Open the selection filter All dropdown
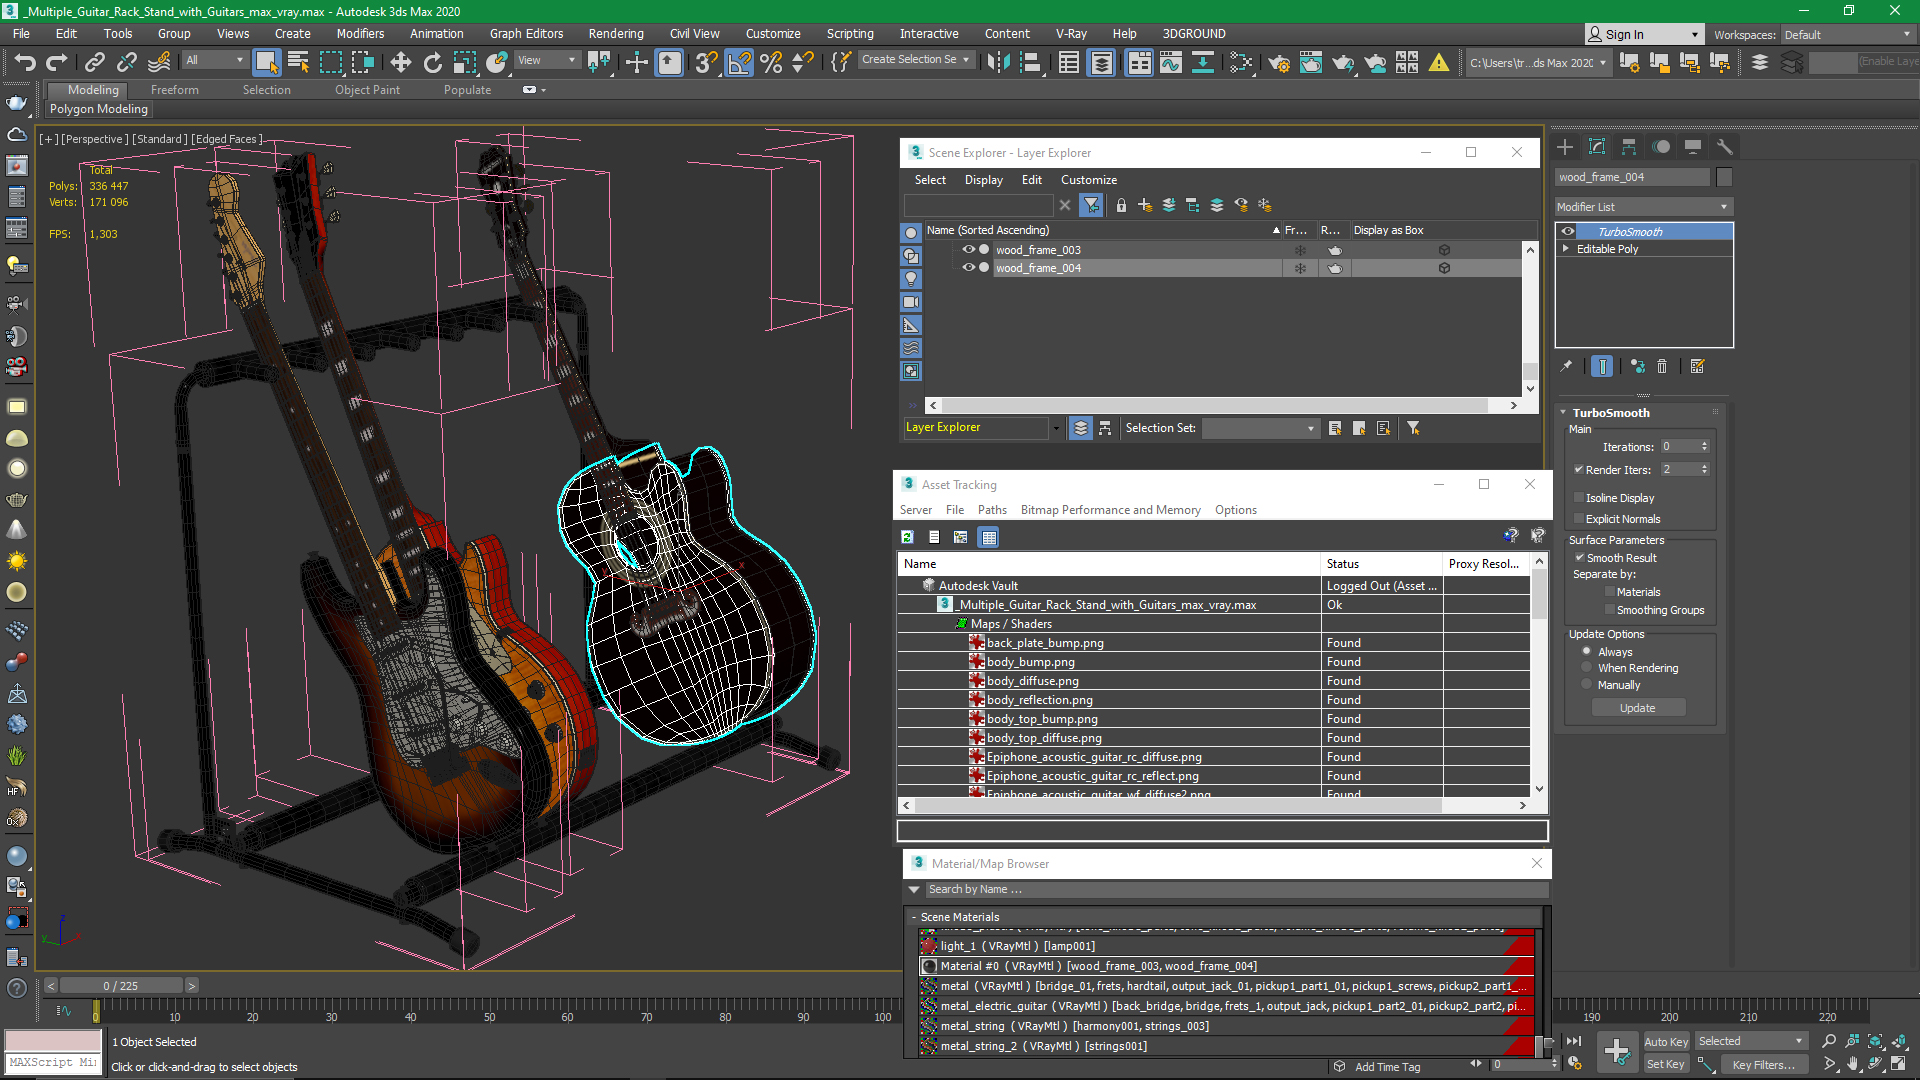This screenshot has width=1920, height=1080. (214, 61)
